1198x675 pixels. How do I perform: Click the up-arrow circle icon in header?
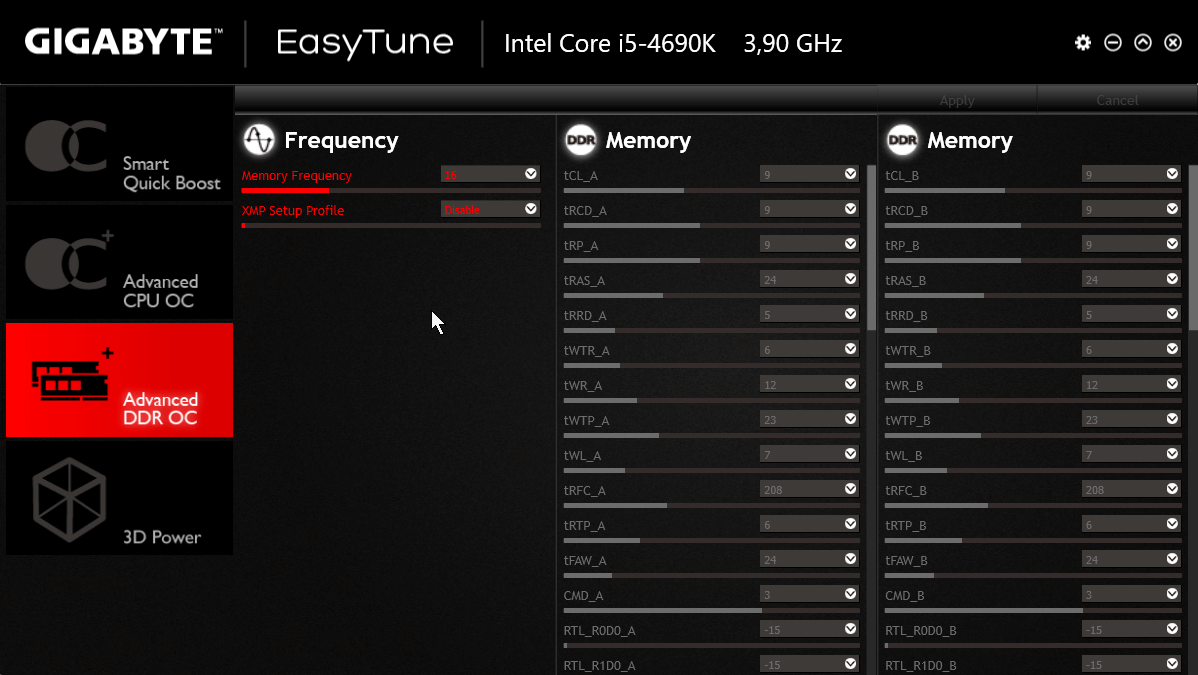(1143, 43)
